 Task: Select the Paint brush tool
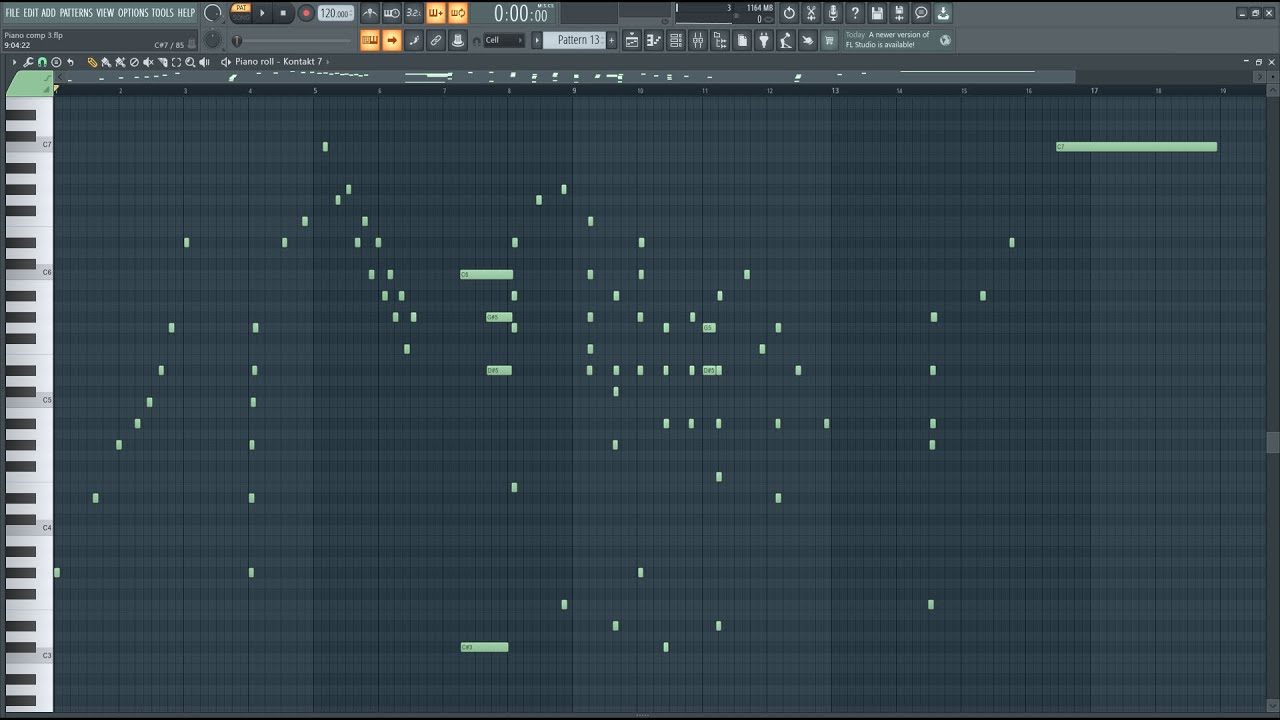[x=106, y=62]
